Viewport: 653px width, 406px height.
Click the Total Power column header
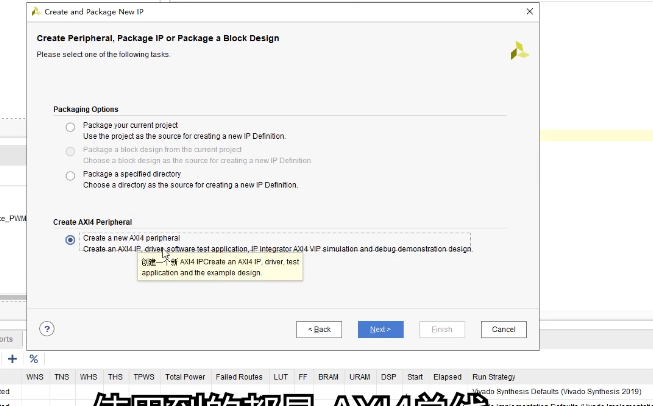(x=185, y=377)
